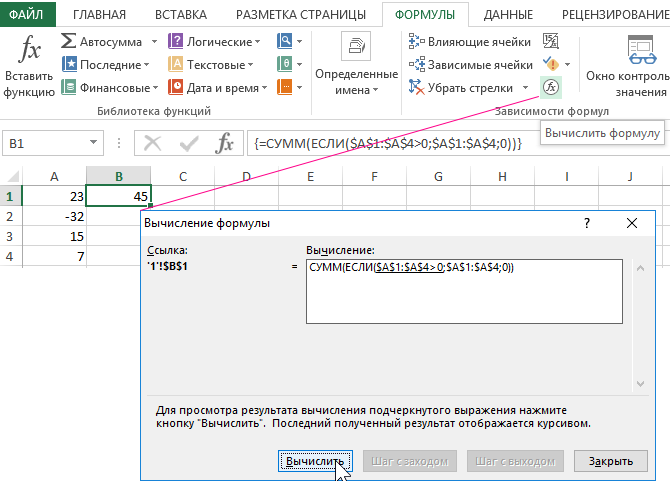The image size is (670, 481).
Task: Expand the Math functions dropdown arrow
Action: pos(300,65)
